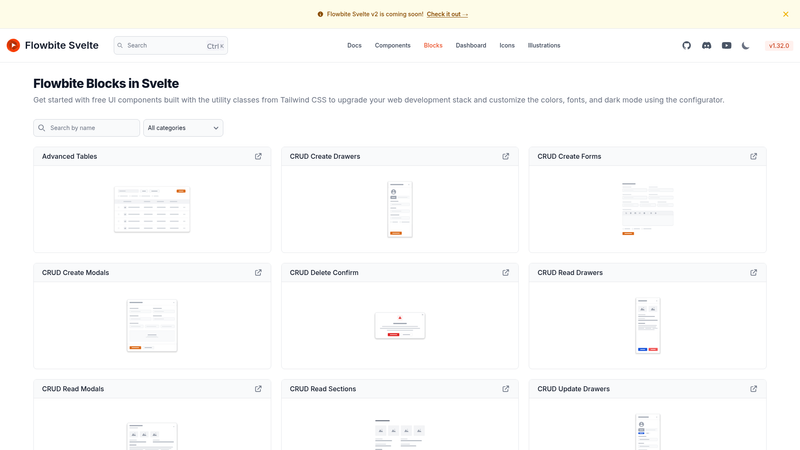This screenshot has width=800, height=450.
Task: Open the Advanced Tables preview thumbnail
Action: pyautogui.click(x=152, y=209)
